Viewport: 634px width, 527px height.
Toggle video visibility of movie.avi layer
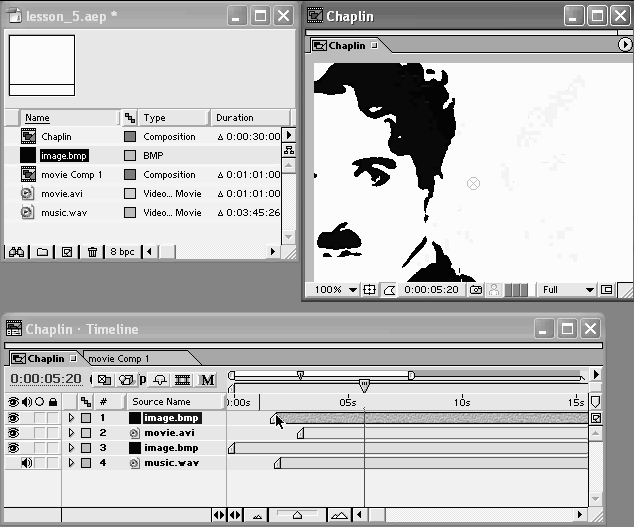(14, 433)
